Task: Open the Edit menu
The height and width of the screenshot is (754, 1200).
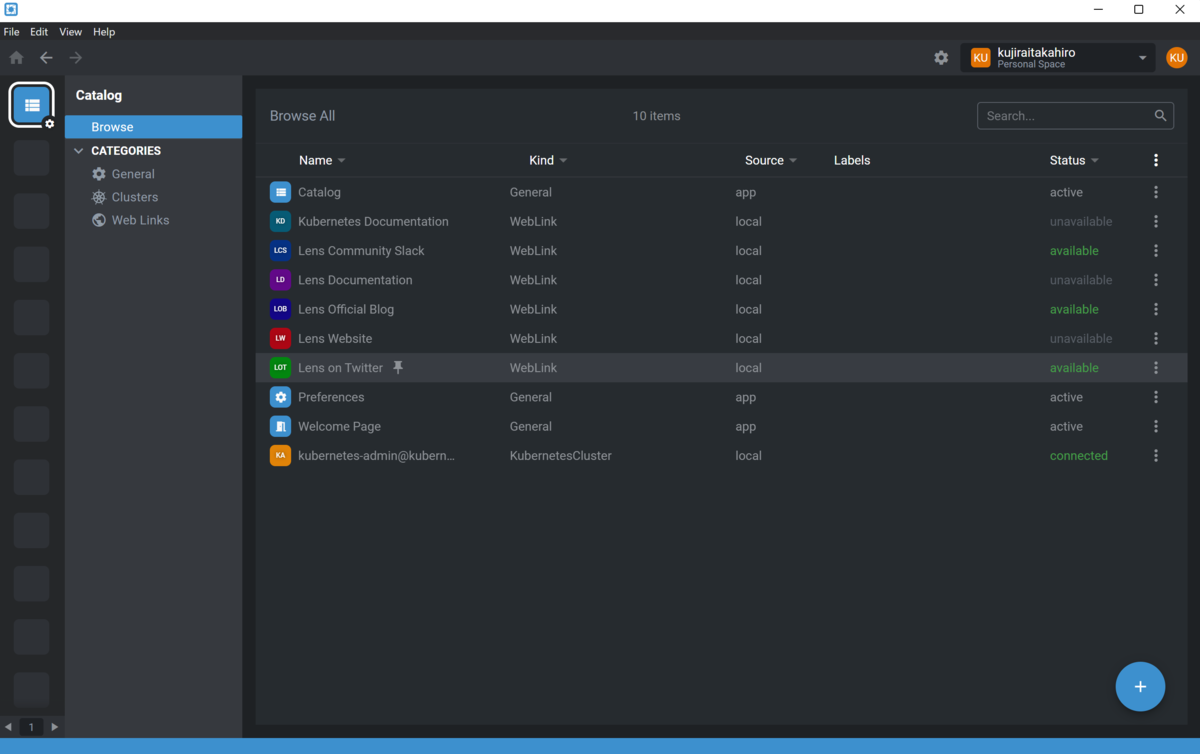Action: 39,32
